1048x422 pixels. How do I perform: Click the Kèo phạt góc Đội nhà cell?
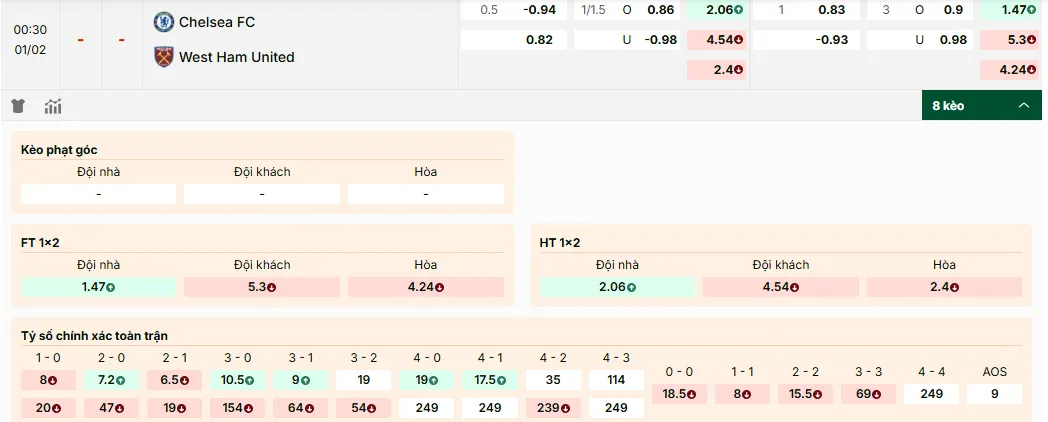point(98,194)
